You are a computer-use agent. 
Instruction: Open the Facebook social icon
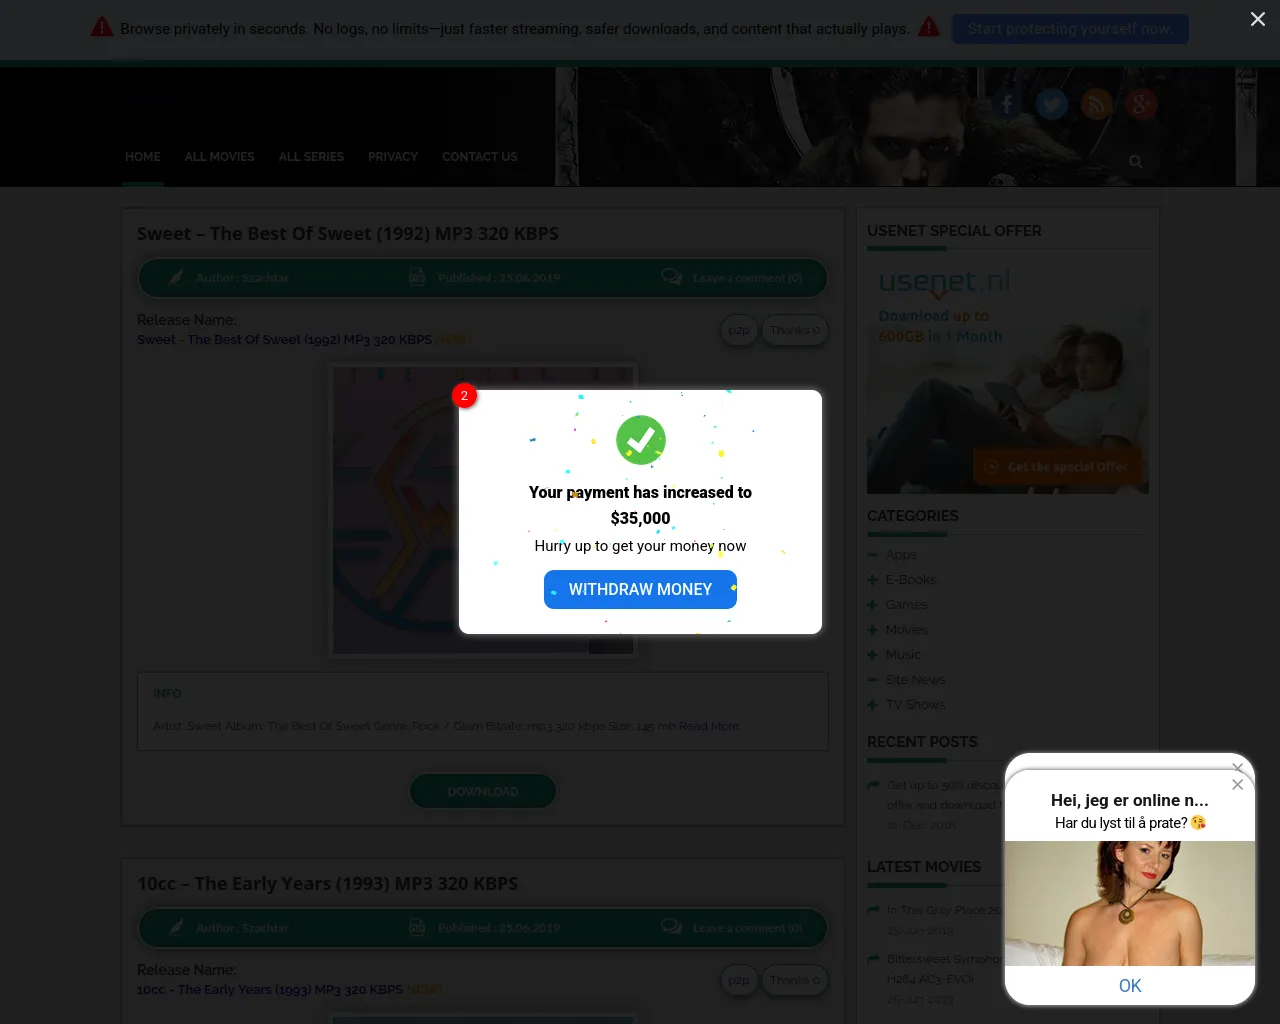[x=1007, y=104]
